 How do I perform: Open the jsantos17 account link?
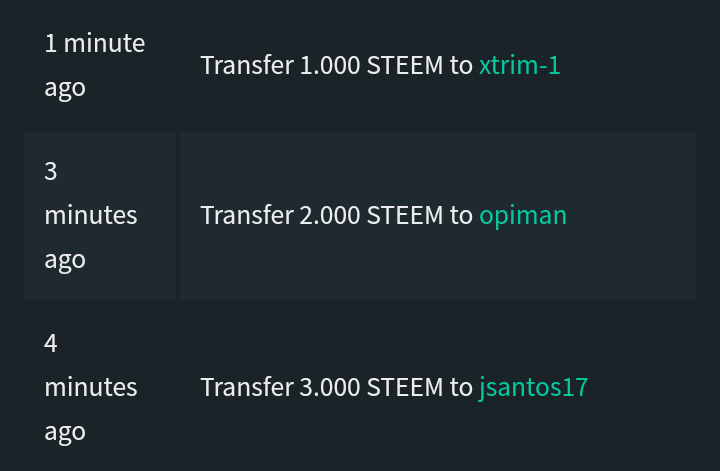(533, 387)
